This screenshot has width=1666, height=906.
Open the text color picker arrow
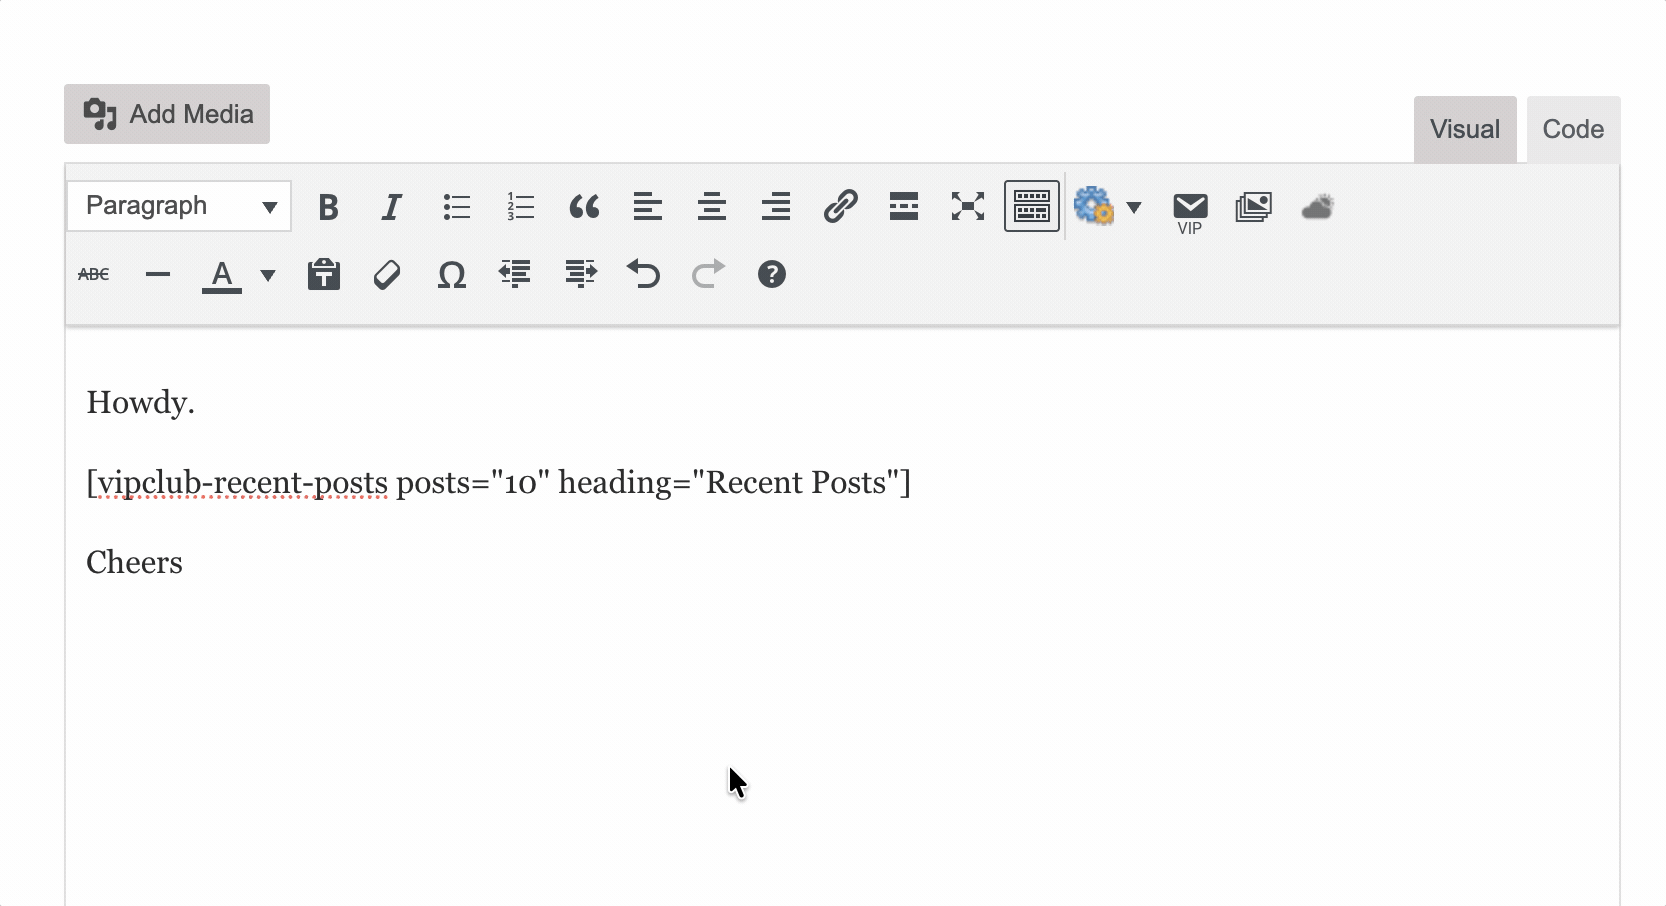tap(267, 274)
